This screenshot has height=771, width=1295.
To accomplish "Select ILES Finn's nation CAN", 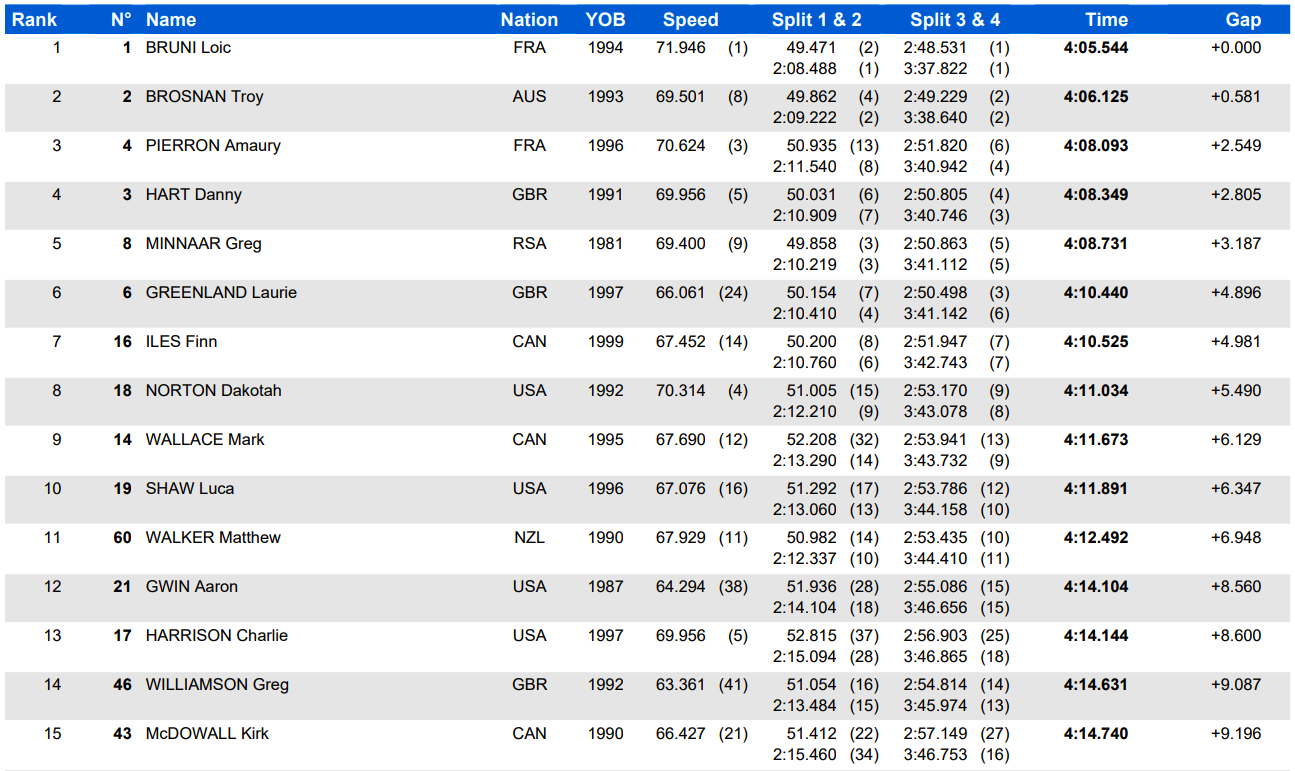I will coord(529,342).
